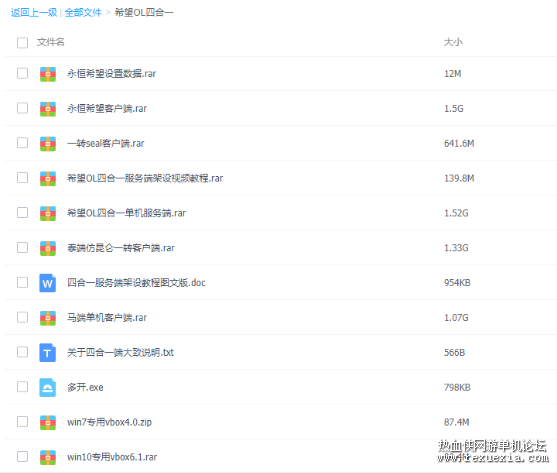Open the 全部文件 breadcrumb link
Image resolution: width=557 pixels, height=473 pixels.
[x=83, y=13]
